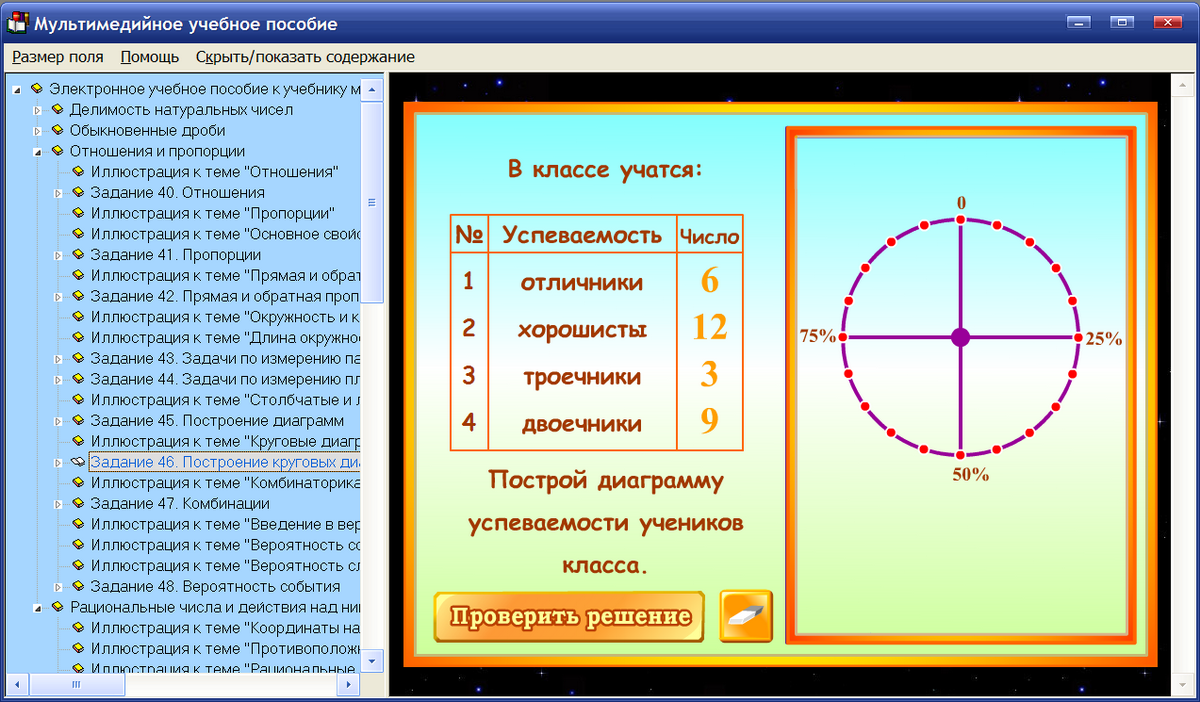Collapse the "Отношения и пропорции" branch

point(36,151)
